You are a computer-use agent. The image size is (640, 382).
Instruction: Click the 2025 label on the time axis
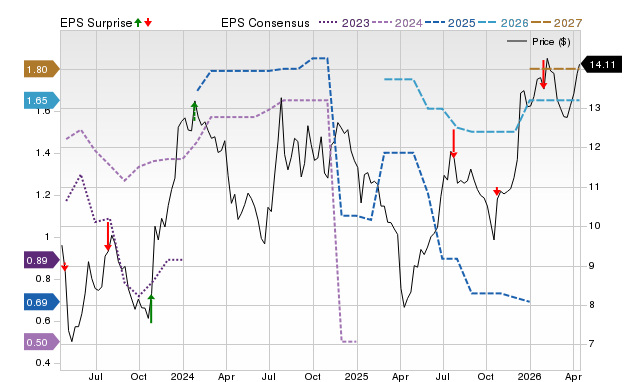point(356,376)
